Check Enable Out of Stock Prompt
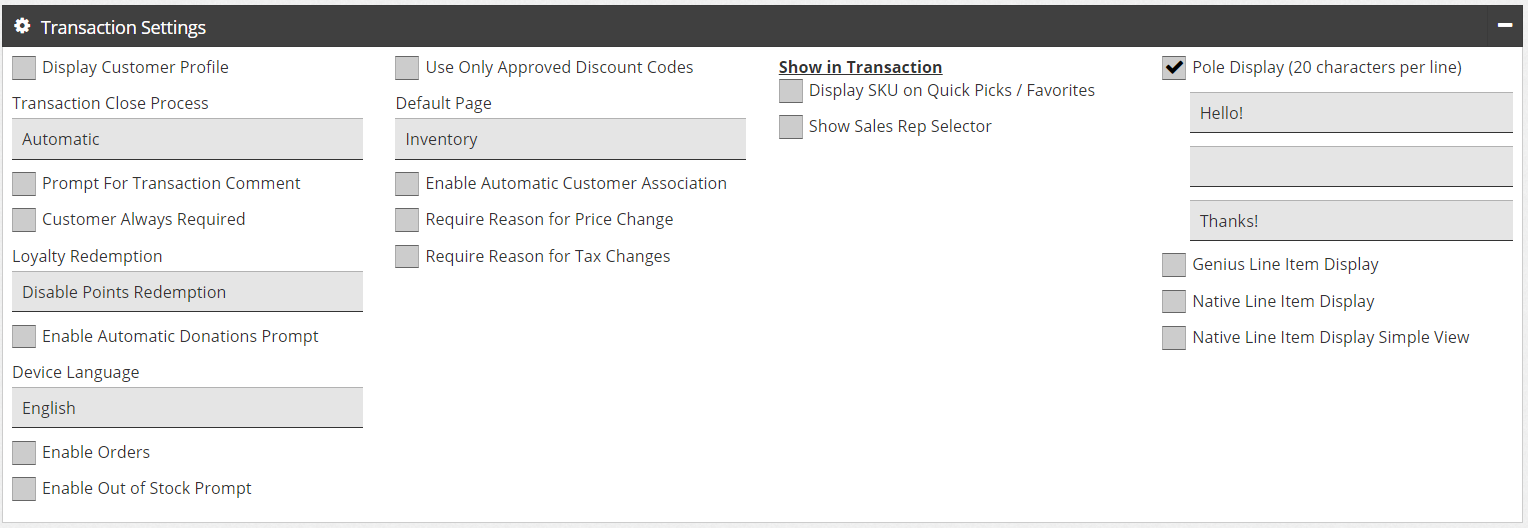The image size is (1528, 528). pyautogui.click(x=24, y=489)
